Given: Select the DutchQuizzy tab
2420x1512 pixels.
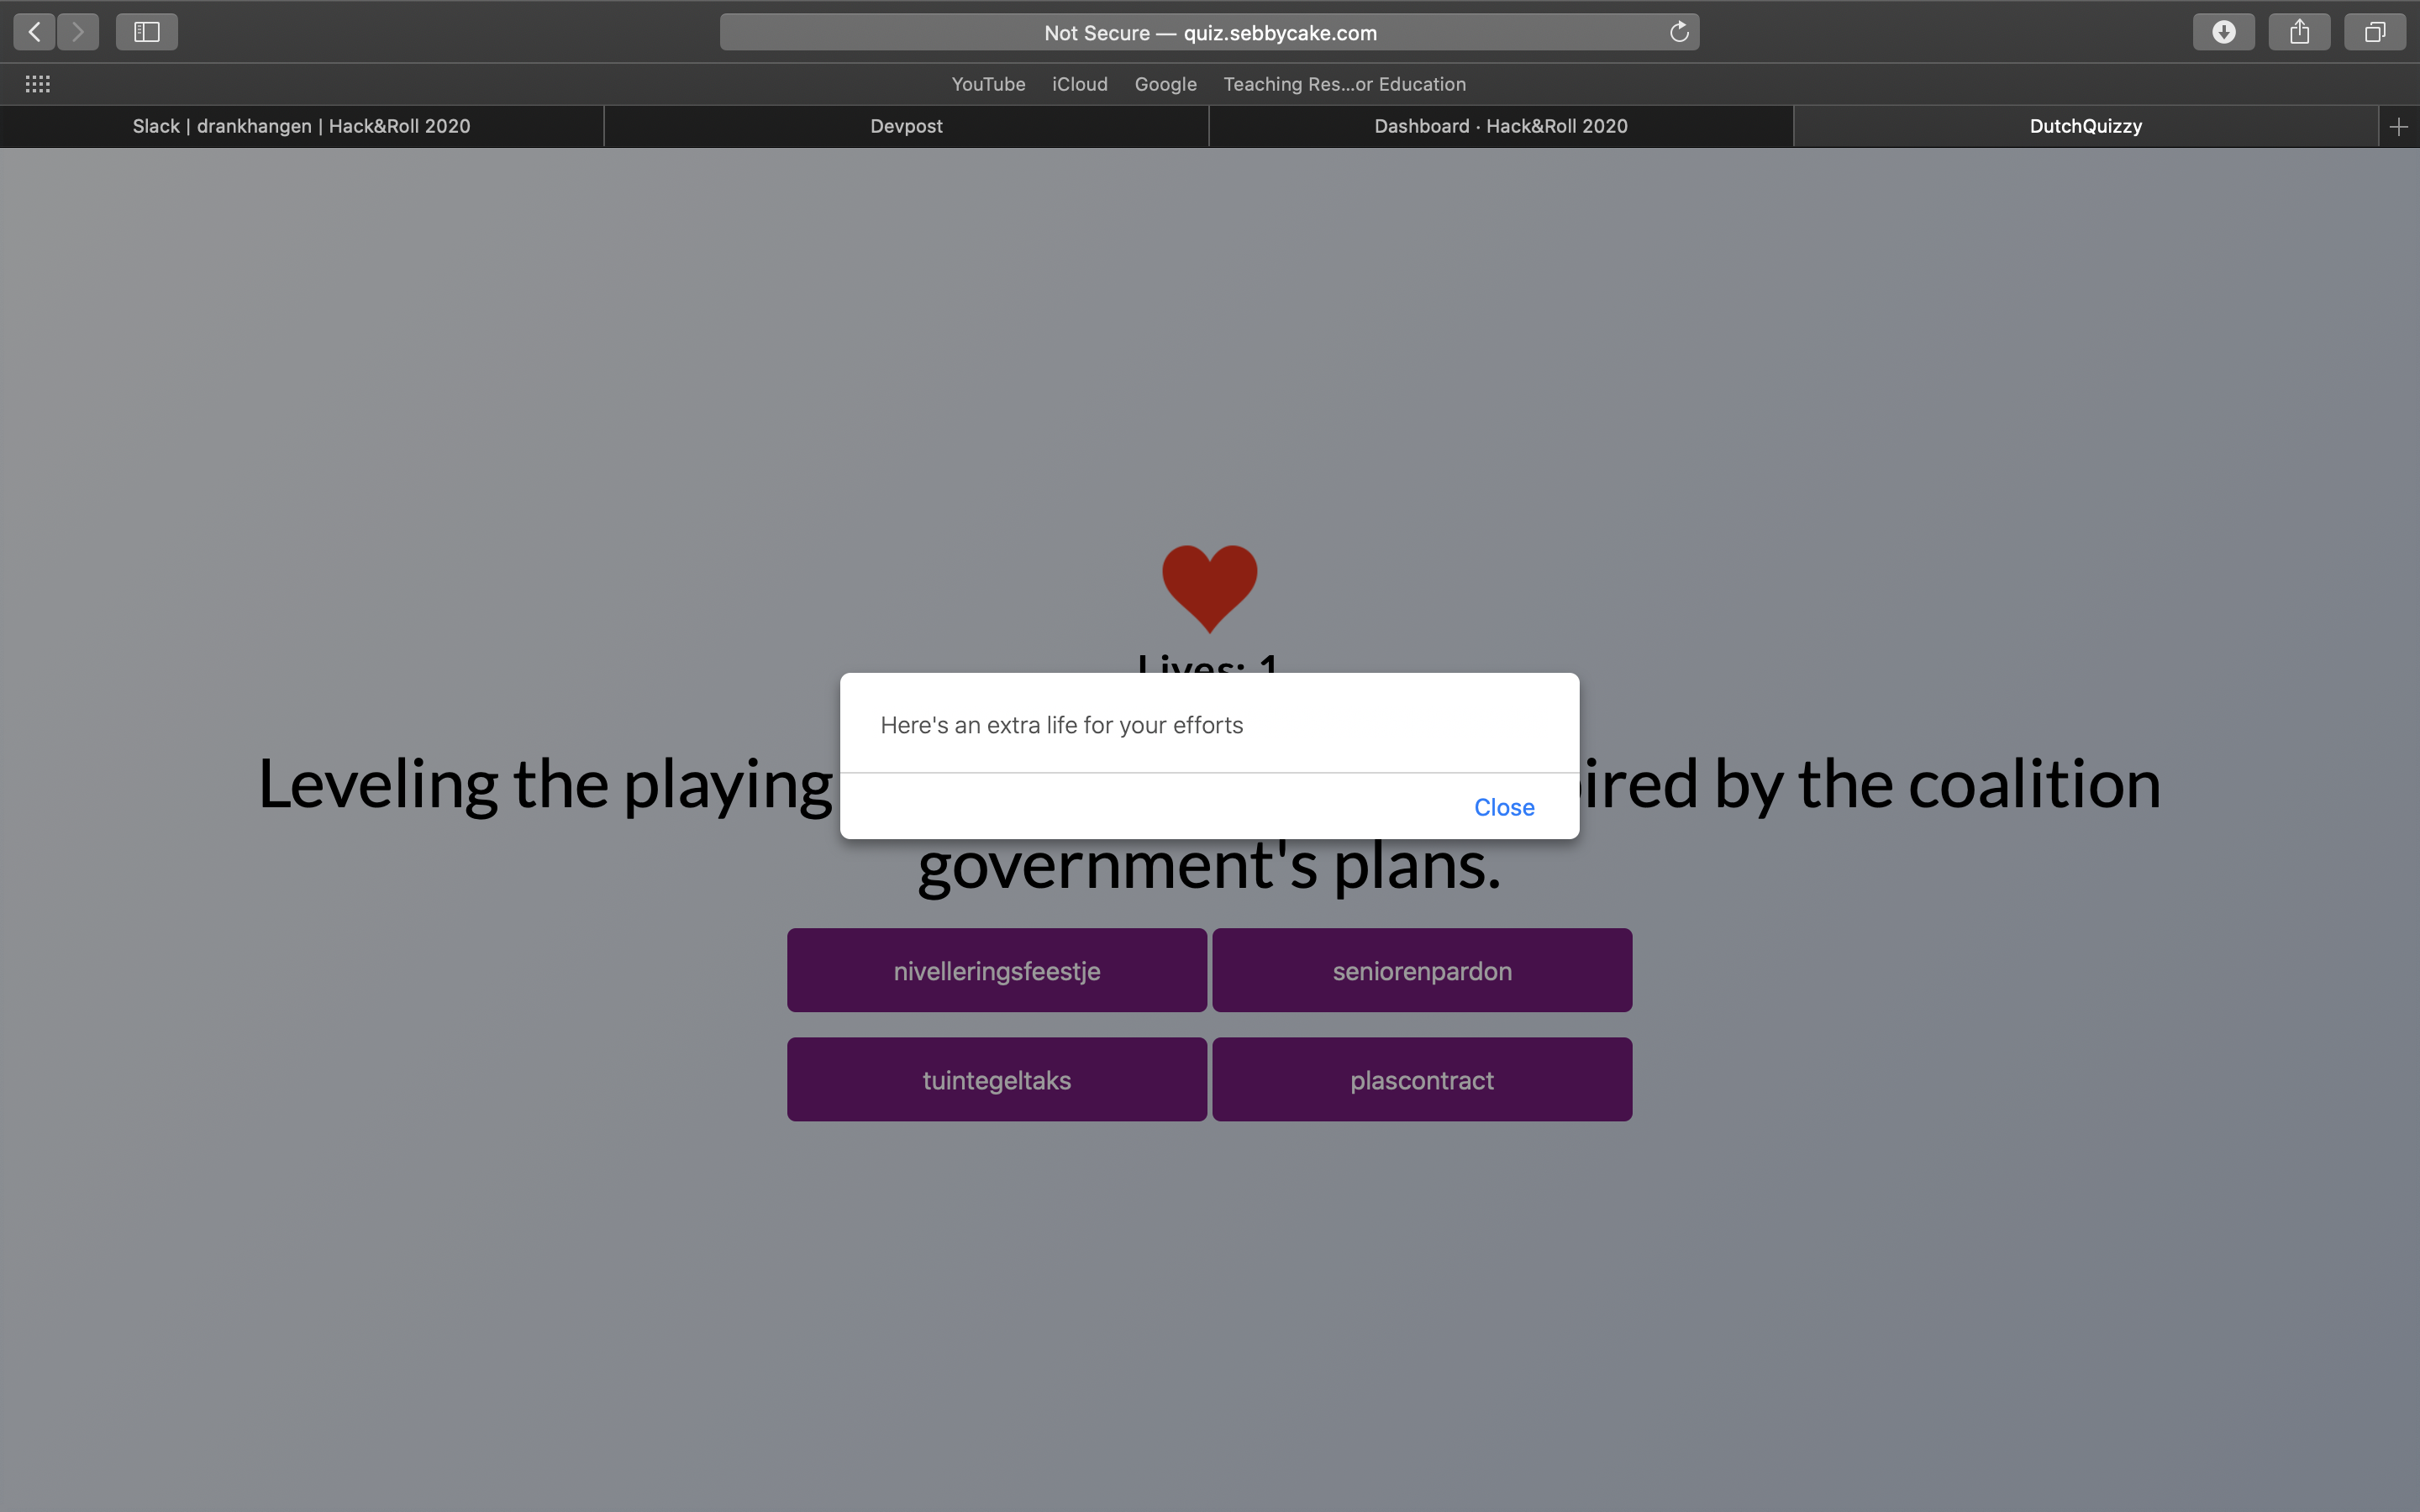Looking at the screenshot, I should [x=2085, y=127].
